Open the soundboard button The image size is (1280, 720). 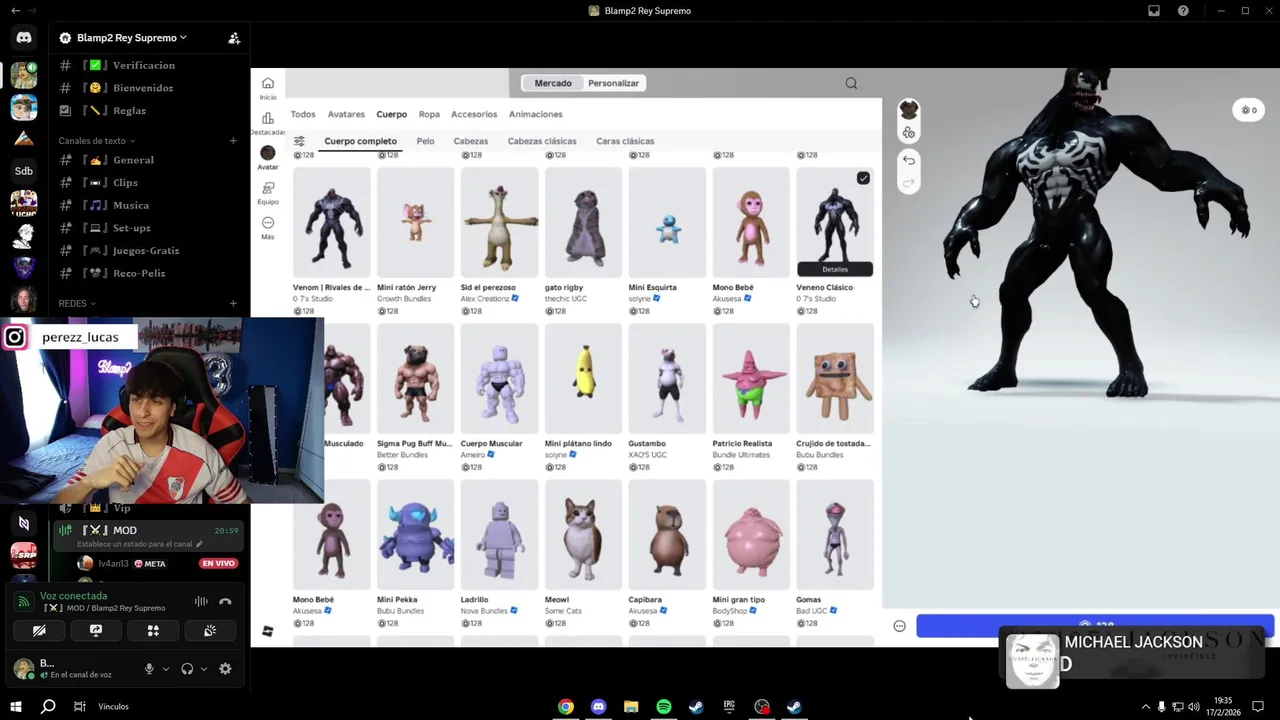coord(210,631)
